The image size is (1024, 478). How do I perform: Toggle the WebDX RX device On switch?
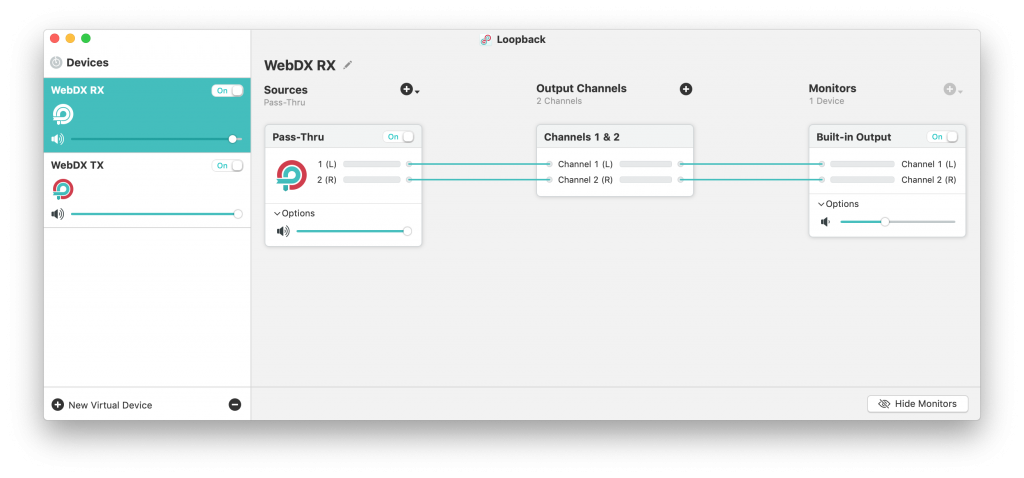point(227,91)
